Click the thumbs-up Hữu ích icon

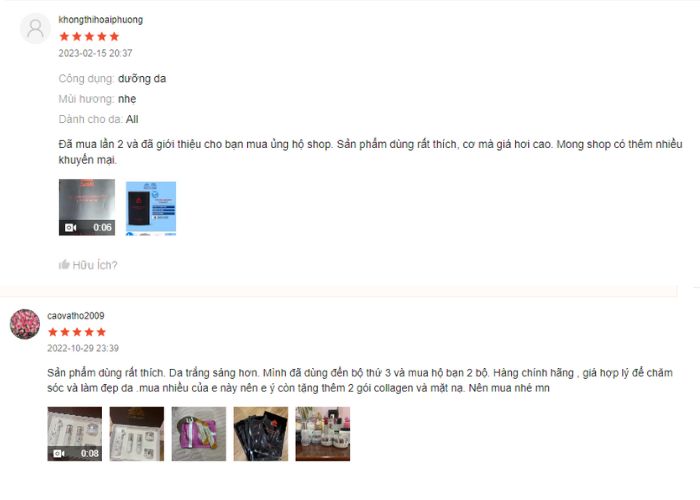64,265
